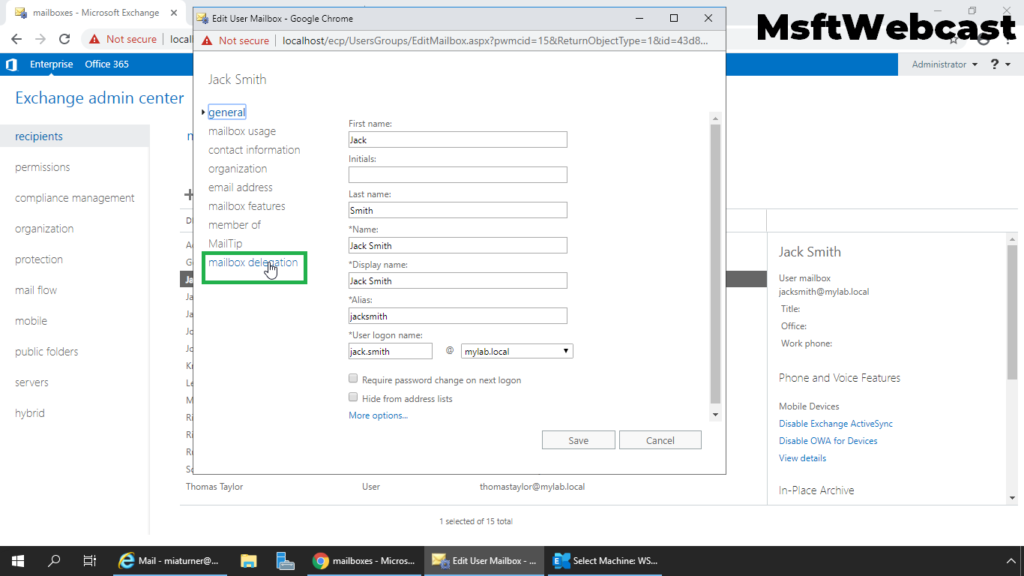Open Windows taskbar search
Screen dimensions: 1024x576
tap(54, 560)
